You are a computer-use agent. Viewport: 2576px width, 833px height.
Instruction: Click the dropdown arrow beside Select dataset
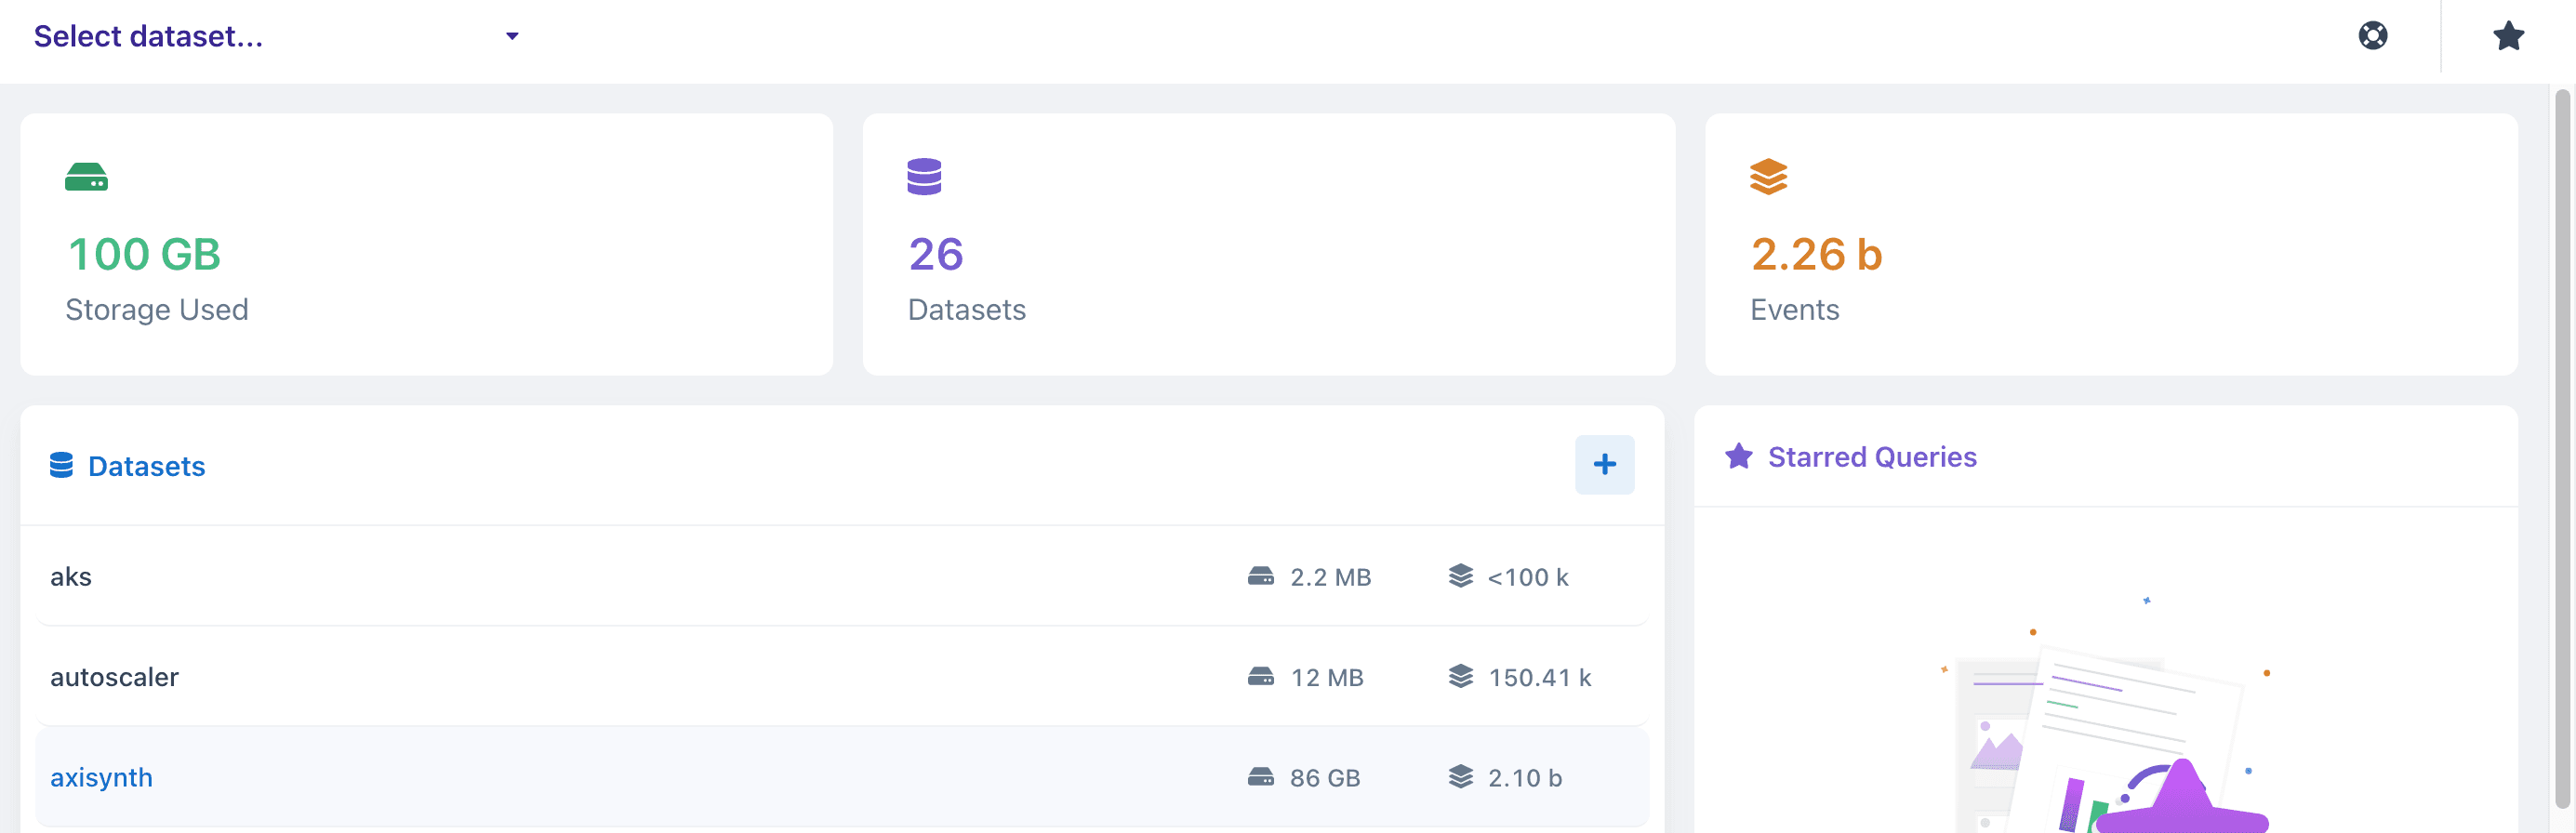(512, 36)
